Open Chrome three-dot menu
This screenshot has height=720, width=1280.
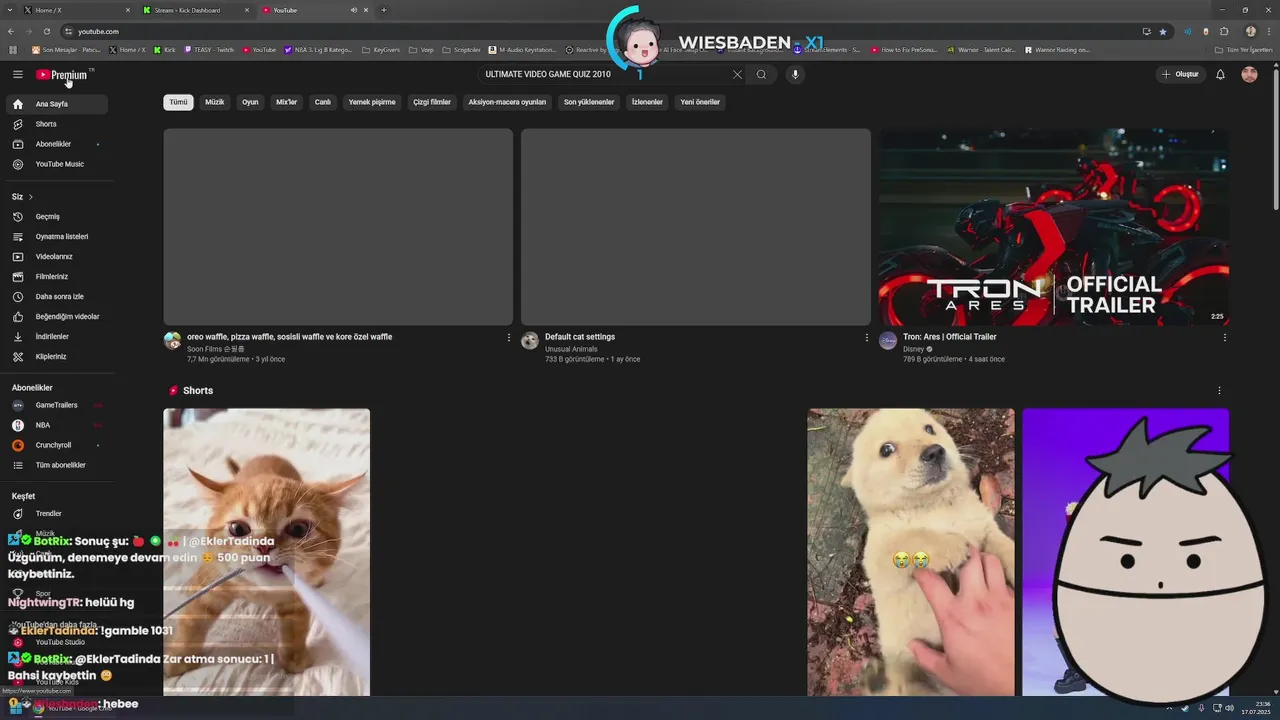(1268, 31)
